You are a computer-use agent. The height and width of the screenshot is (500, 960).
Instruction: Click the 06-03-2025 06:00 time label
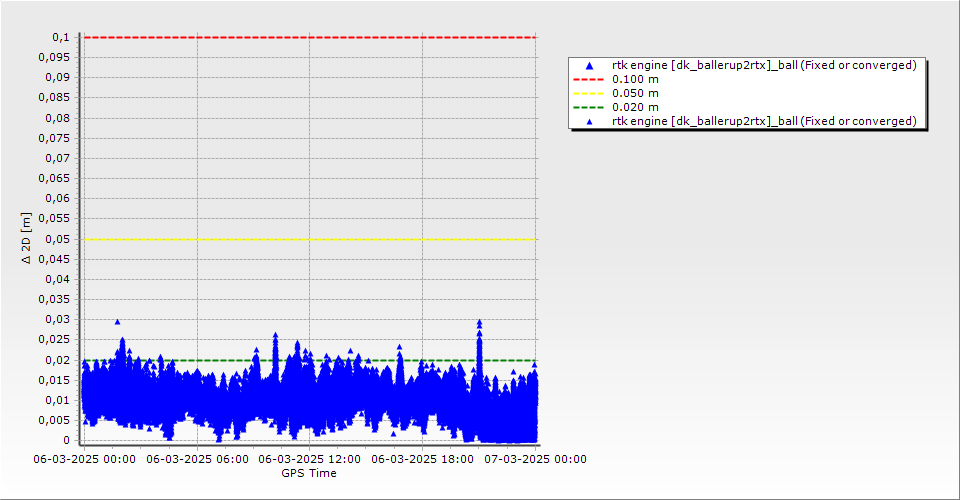click(197, 459)
